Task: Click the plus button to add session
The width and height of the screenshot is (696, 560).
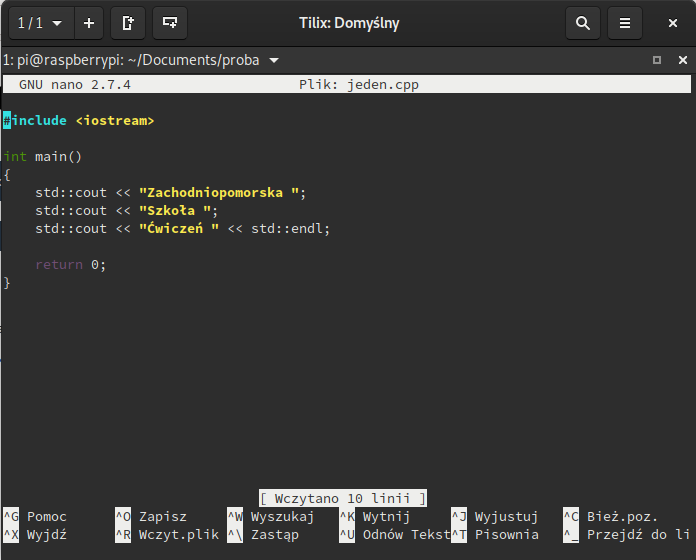Action: coord(89,23)
